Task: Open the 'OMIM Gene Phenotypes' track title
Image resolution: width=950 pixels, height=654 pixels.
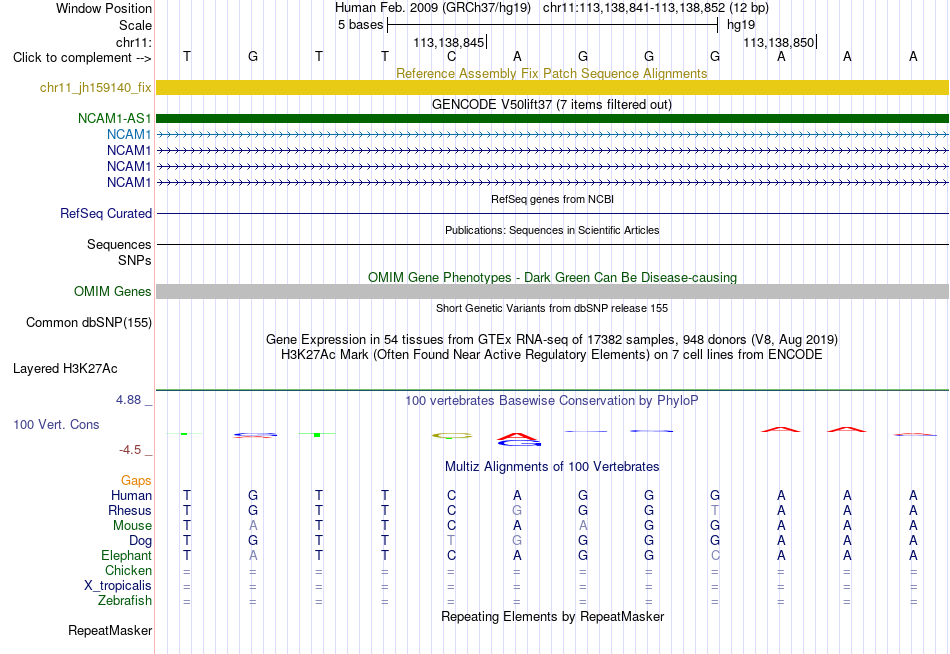Action: coord(552,278)
